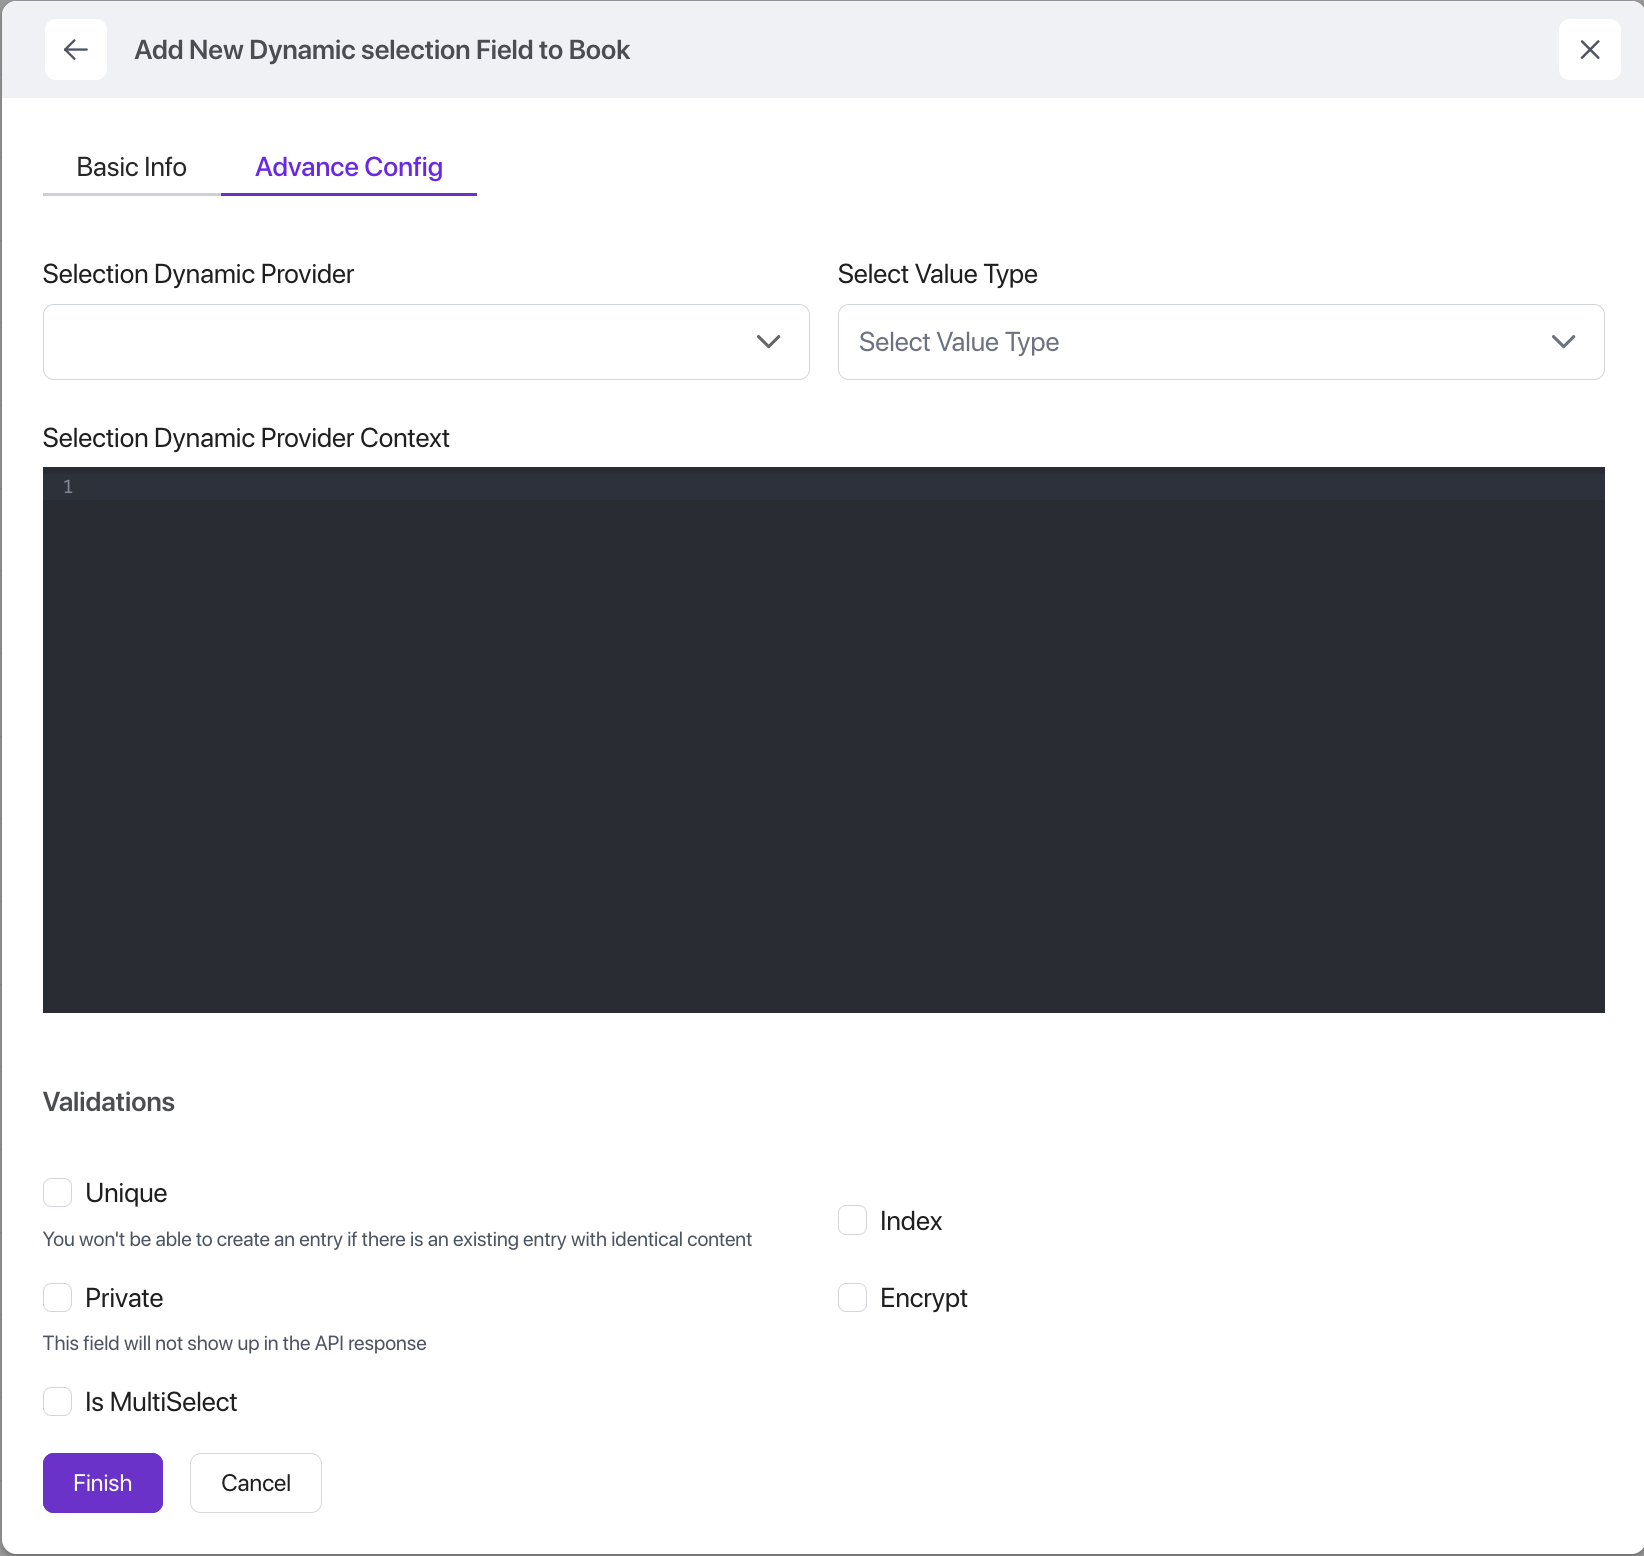Click the back arrow icon in header

tap(76, 50)
